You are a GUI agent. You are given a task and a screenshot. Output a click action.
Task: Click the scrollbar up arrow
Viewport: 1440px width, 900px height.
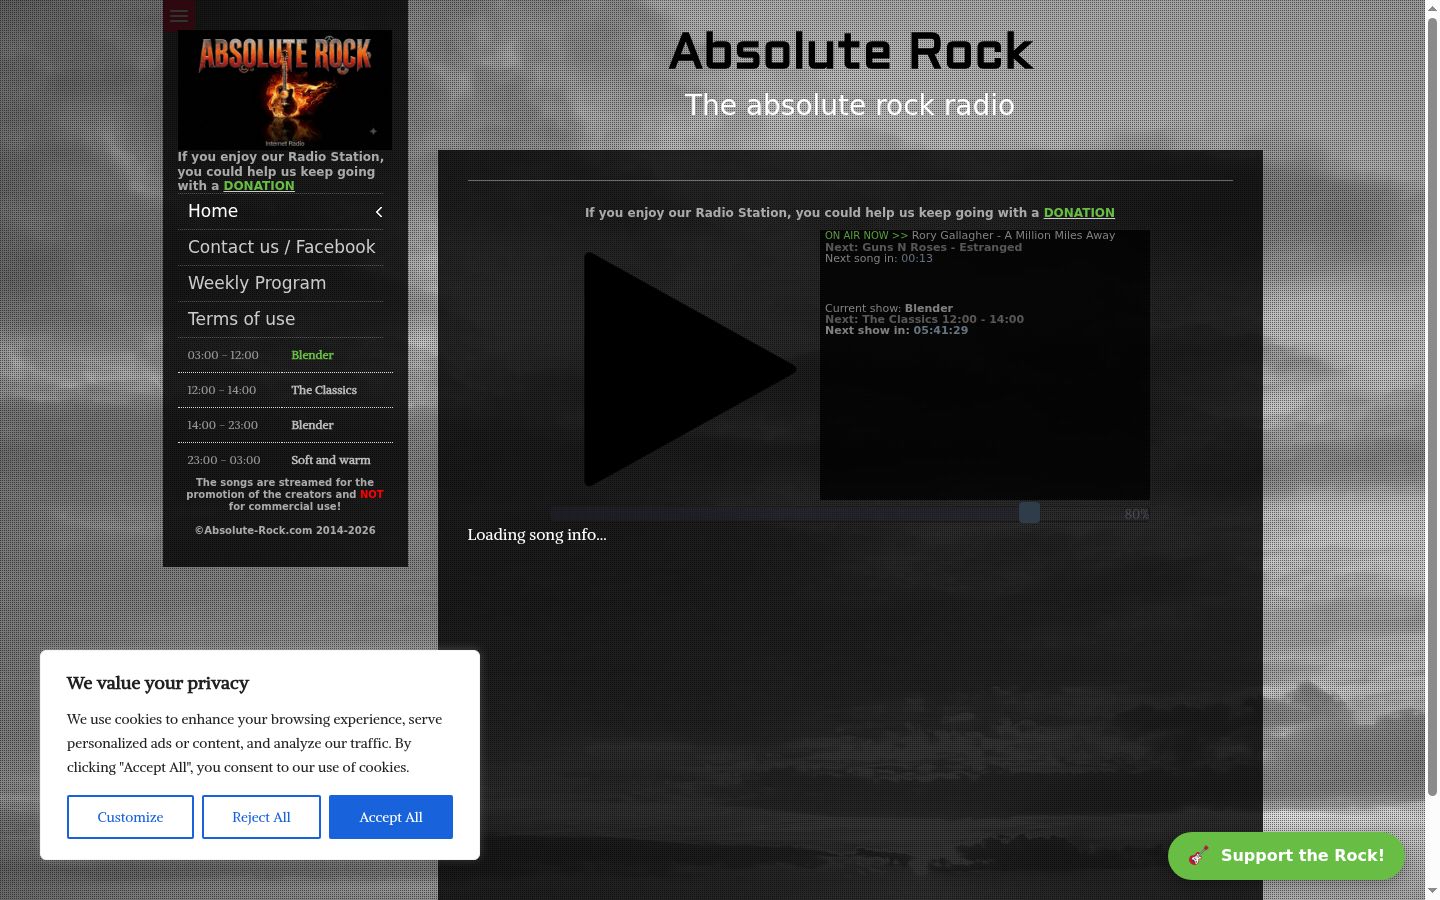click(1432, 8)
